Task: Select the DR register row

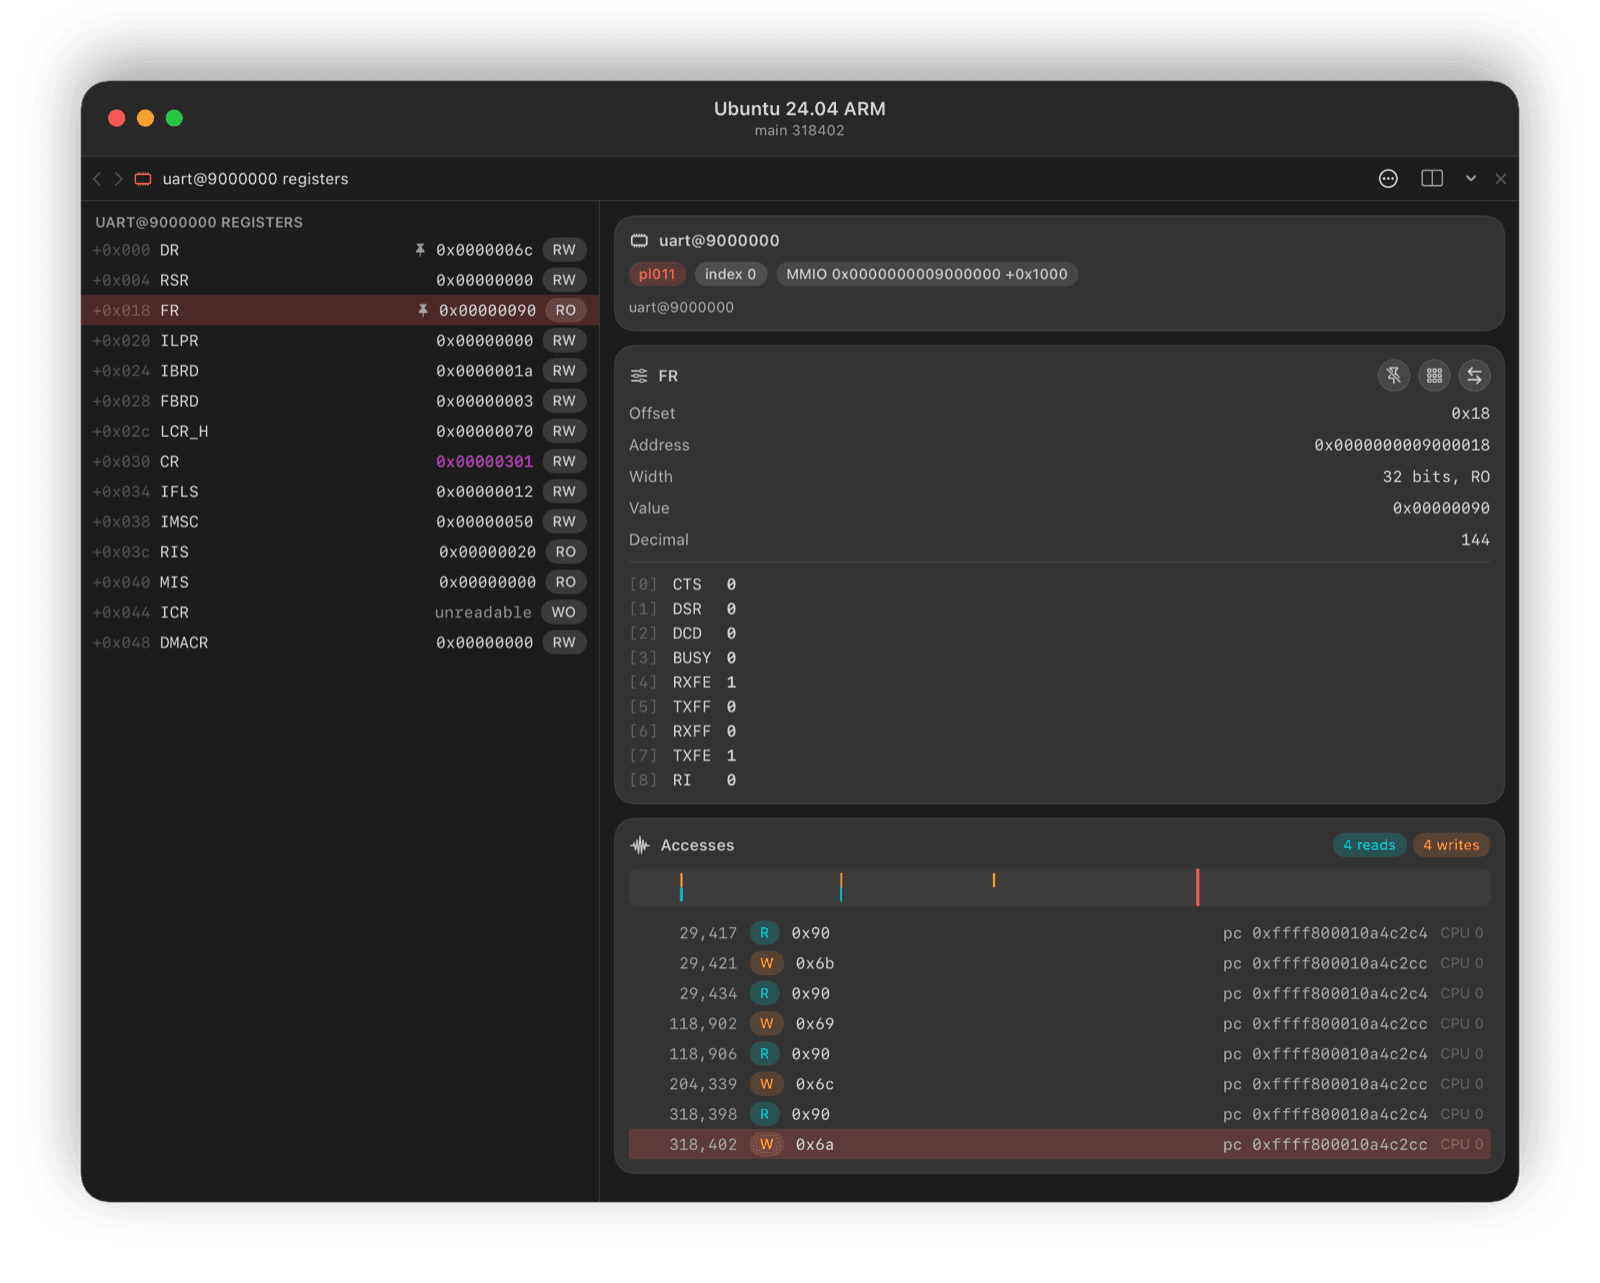Action: pyautogui.click(x=340, y=250)
